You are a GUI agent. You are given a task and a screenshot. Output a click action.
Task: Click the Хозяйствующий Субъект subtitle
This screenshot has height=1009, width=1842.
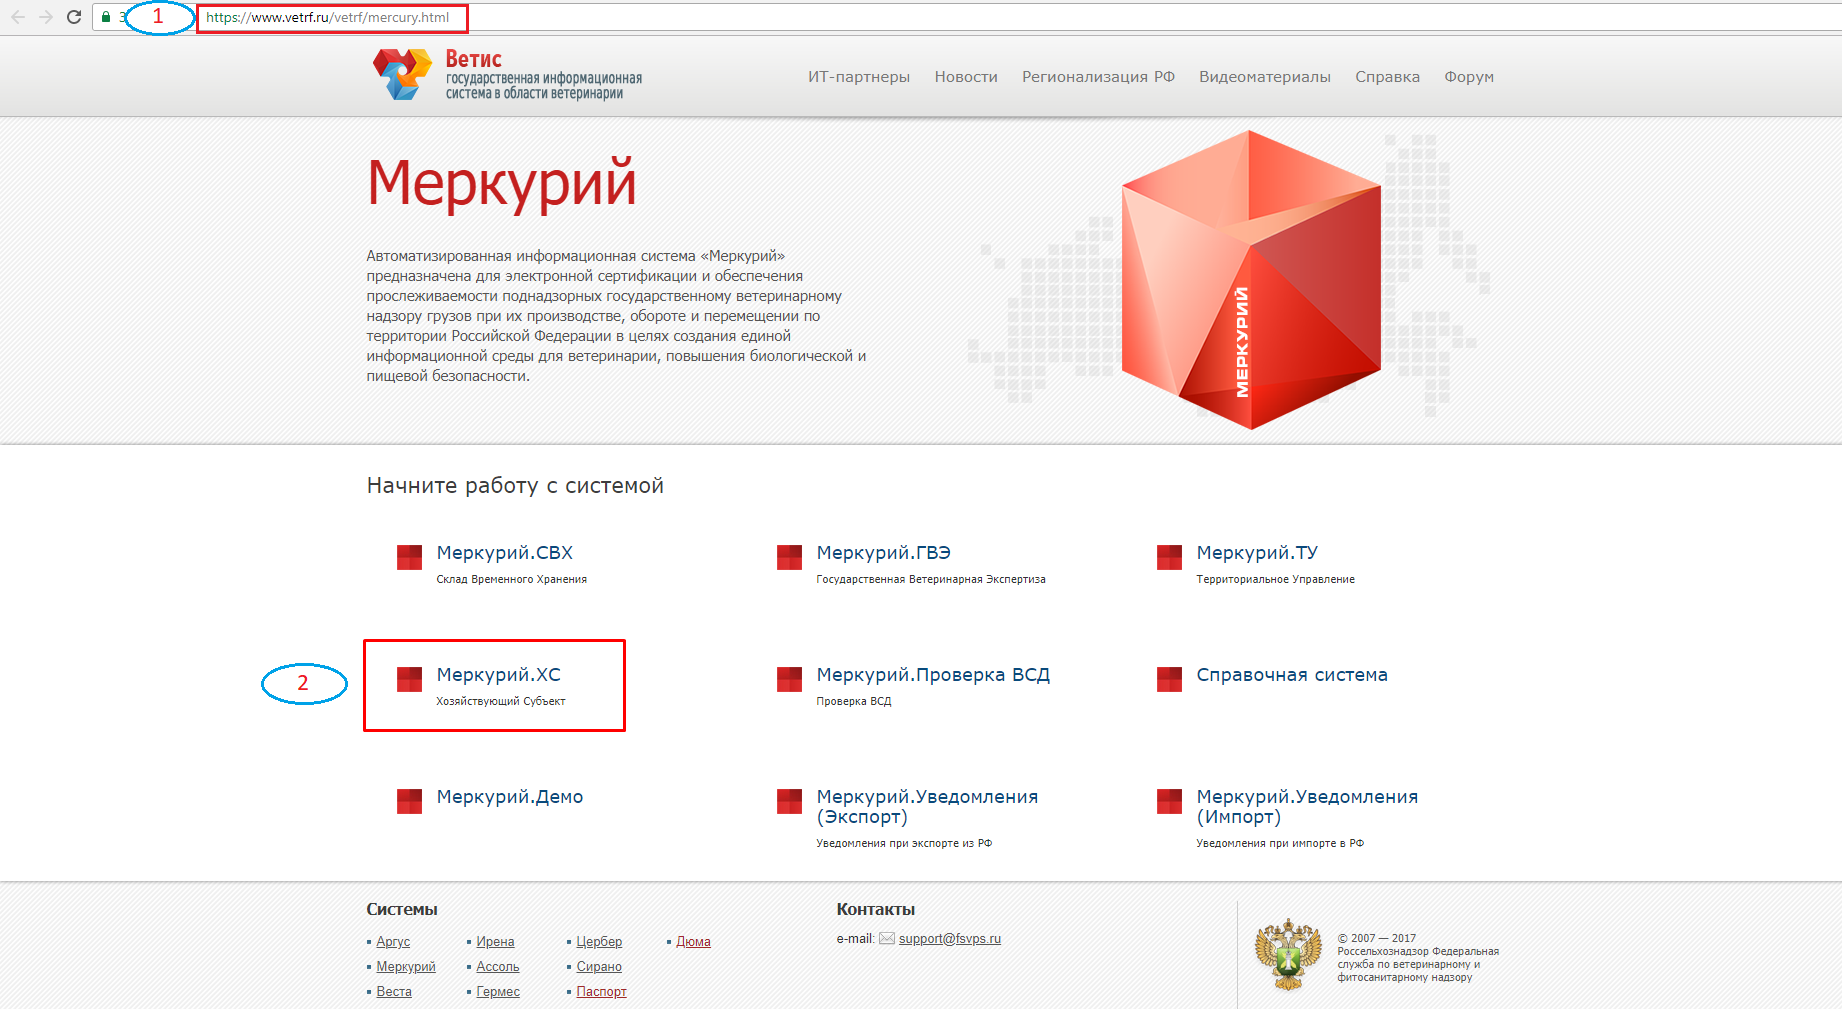501,702
